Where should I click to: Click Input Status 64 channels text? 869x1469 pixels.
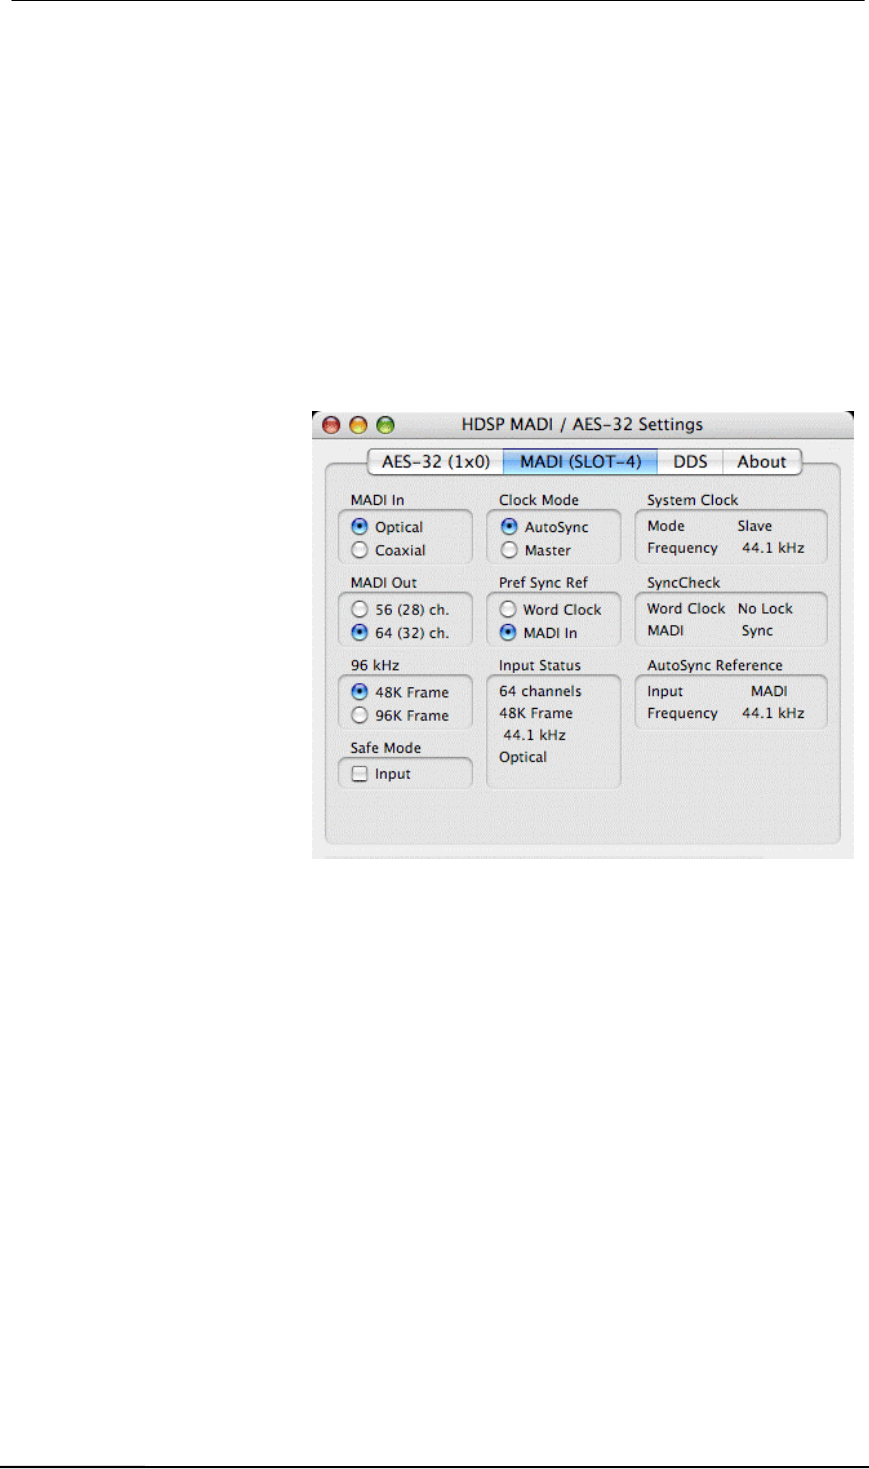pyautogui.click(x=540, y=691)
